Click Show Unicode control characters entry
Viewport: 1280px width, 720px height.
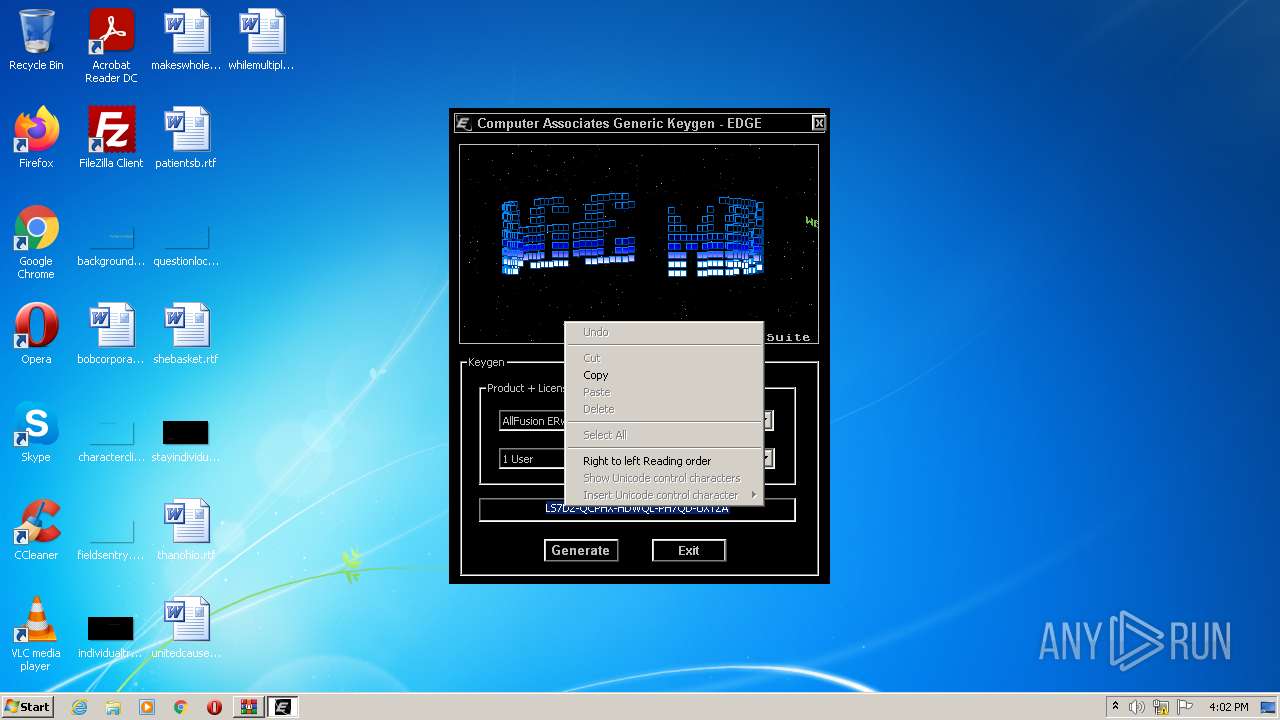coord(662,478)
